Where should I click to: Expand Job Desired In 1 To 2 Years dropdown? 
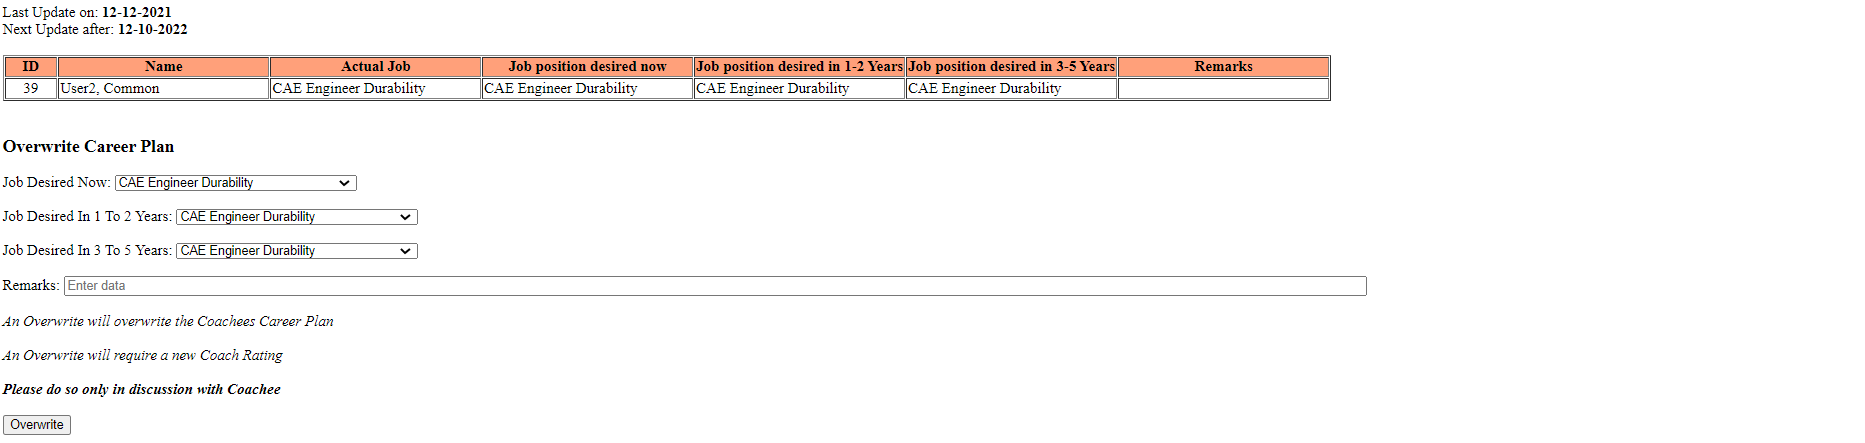[x=296, y=217]
